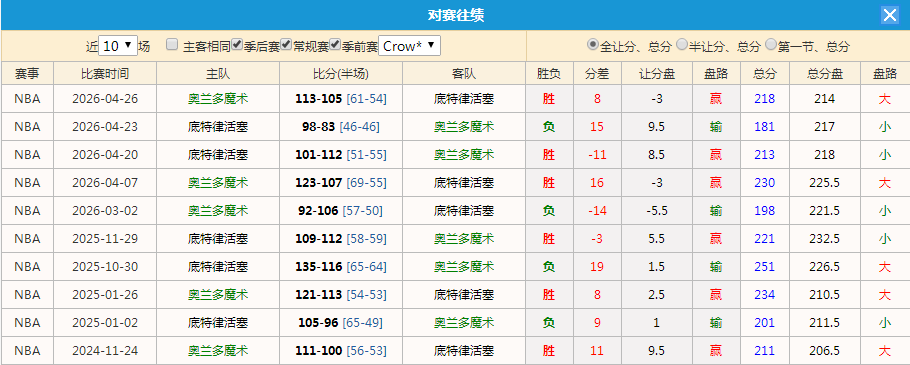
Task: Click the 赛事 column header
Action: (x=27, y=74)
